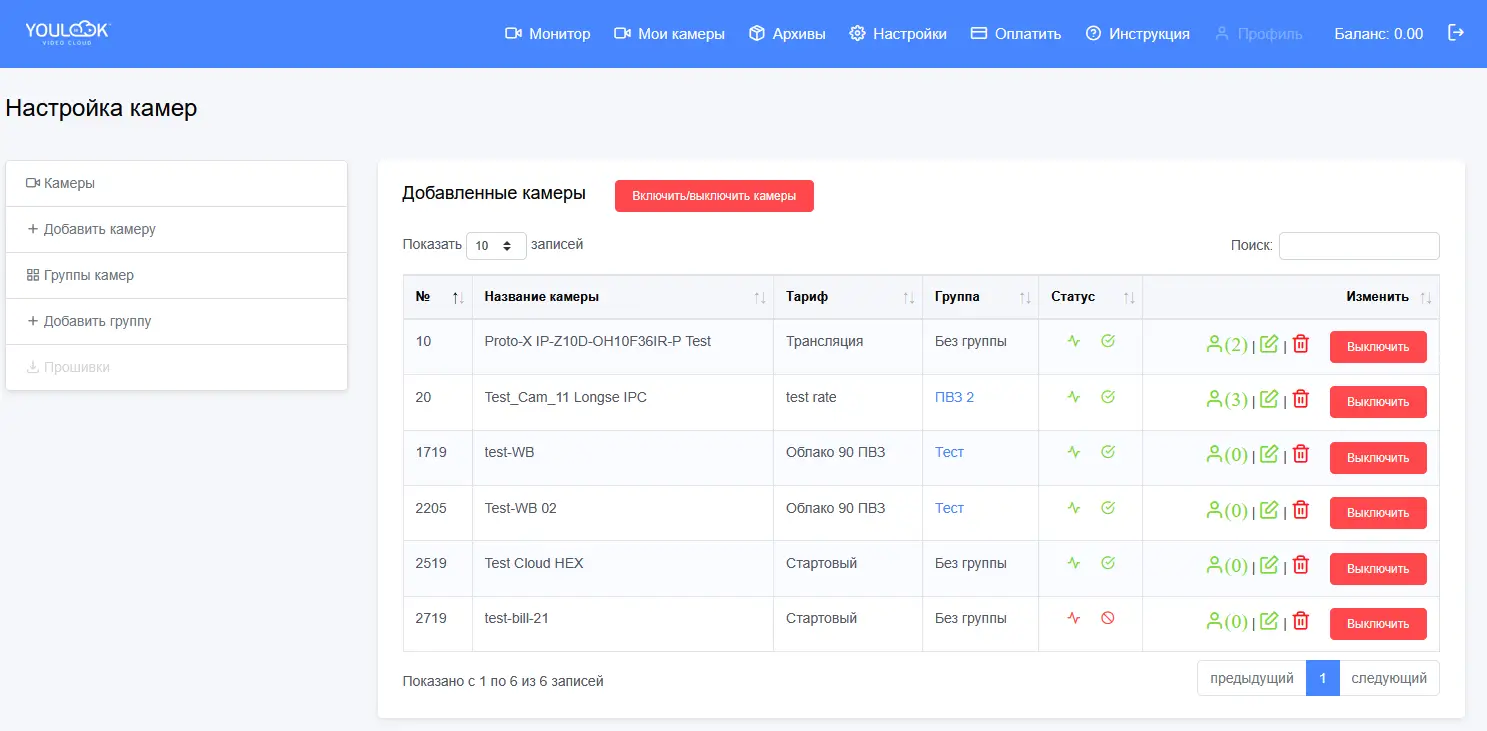The width and height of the screenshot is (1487, 731).
Task: Edit the test-WB camera
Action: click(x=1269, y=454)
